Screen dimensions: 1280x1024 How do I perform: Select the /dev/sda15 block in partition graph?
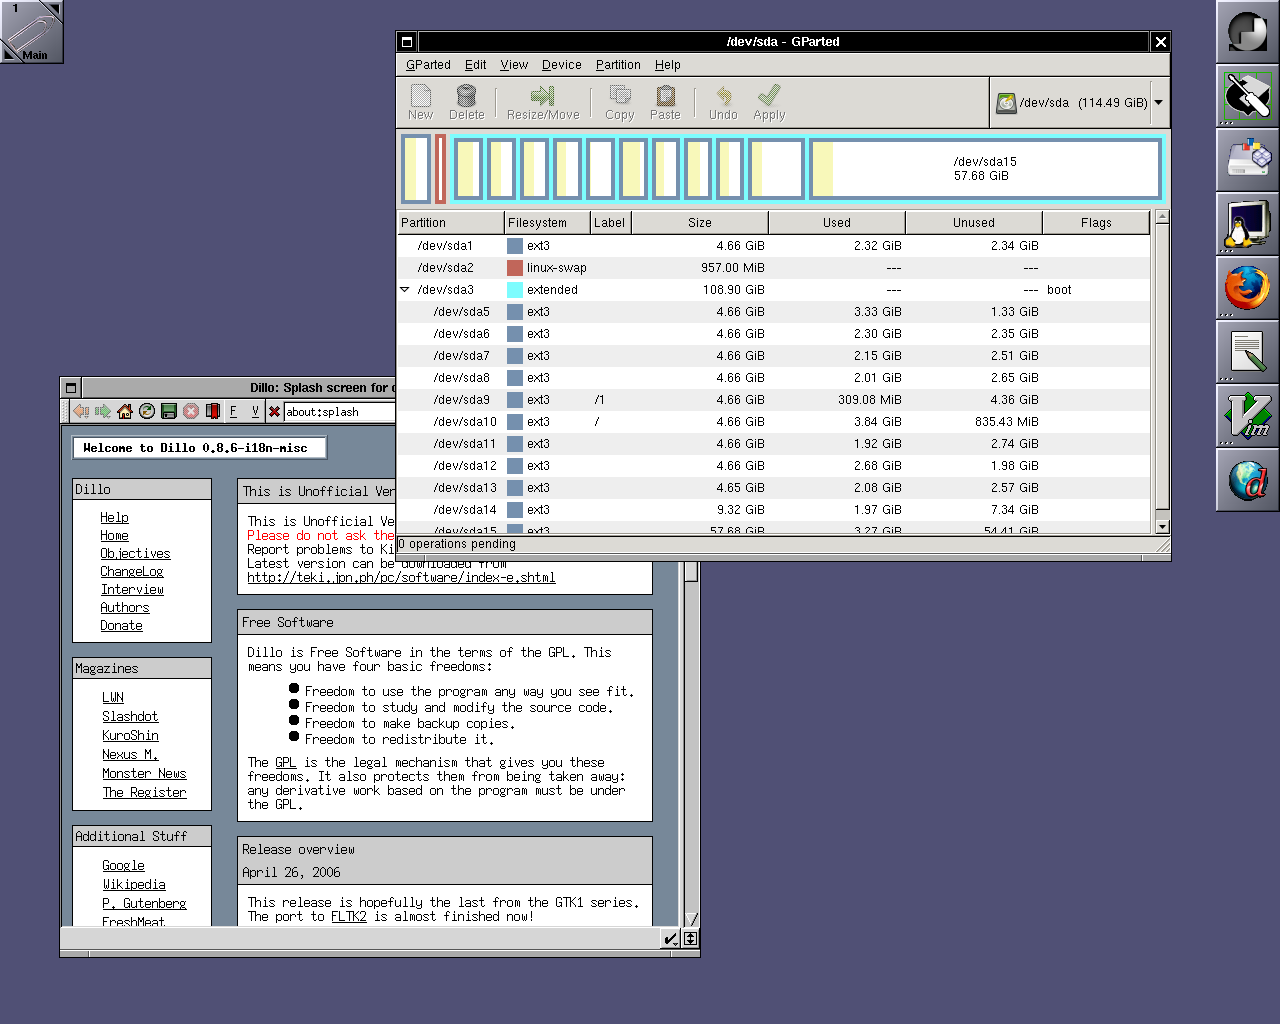tap(986, 168)
